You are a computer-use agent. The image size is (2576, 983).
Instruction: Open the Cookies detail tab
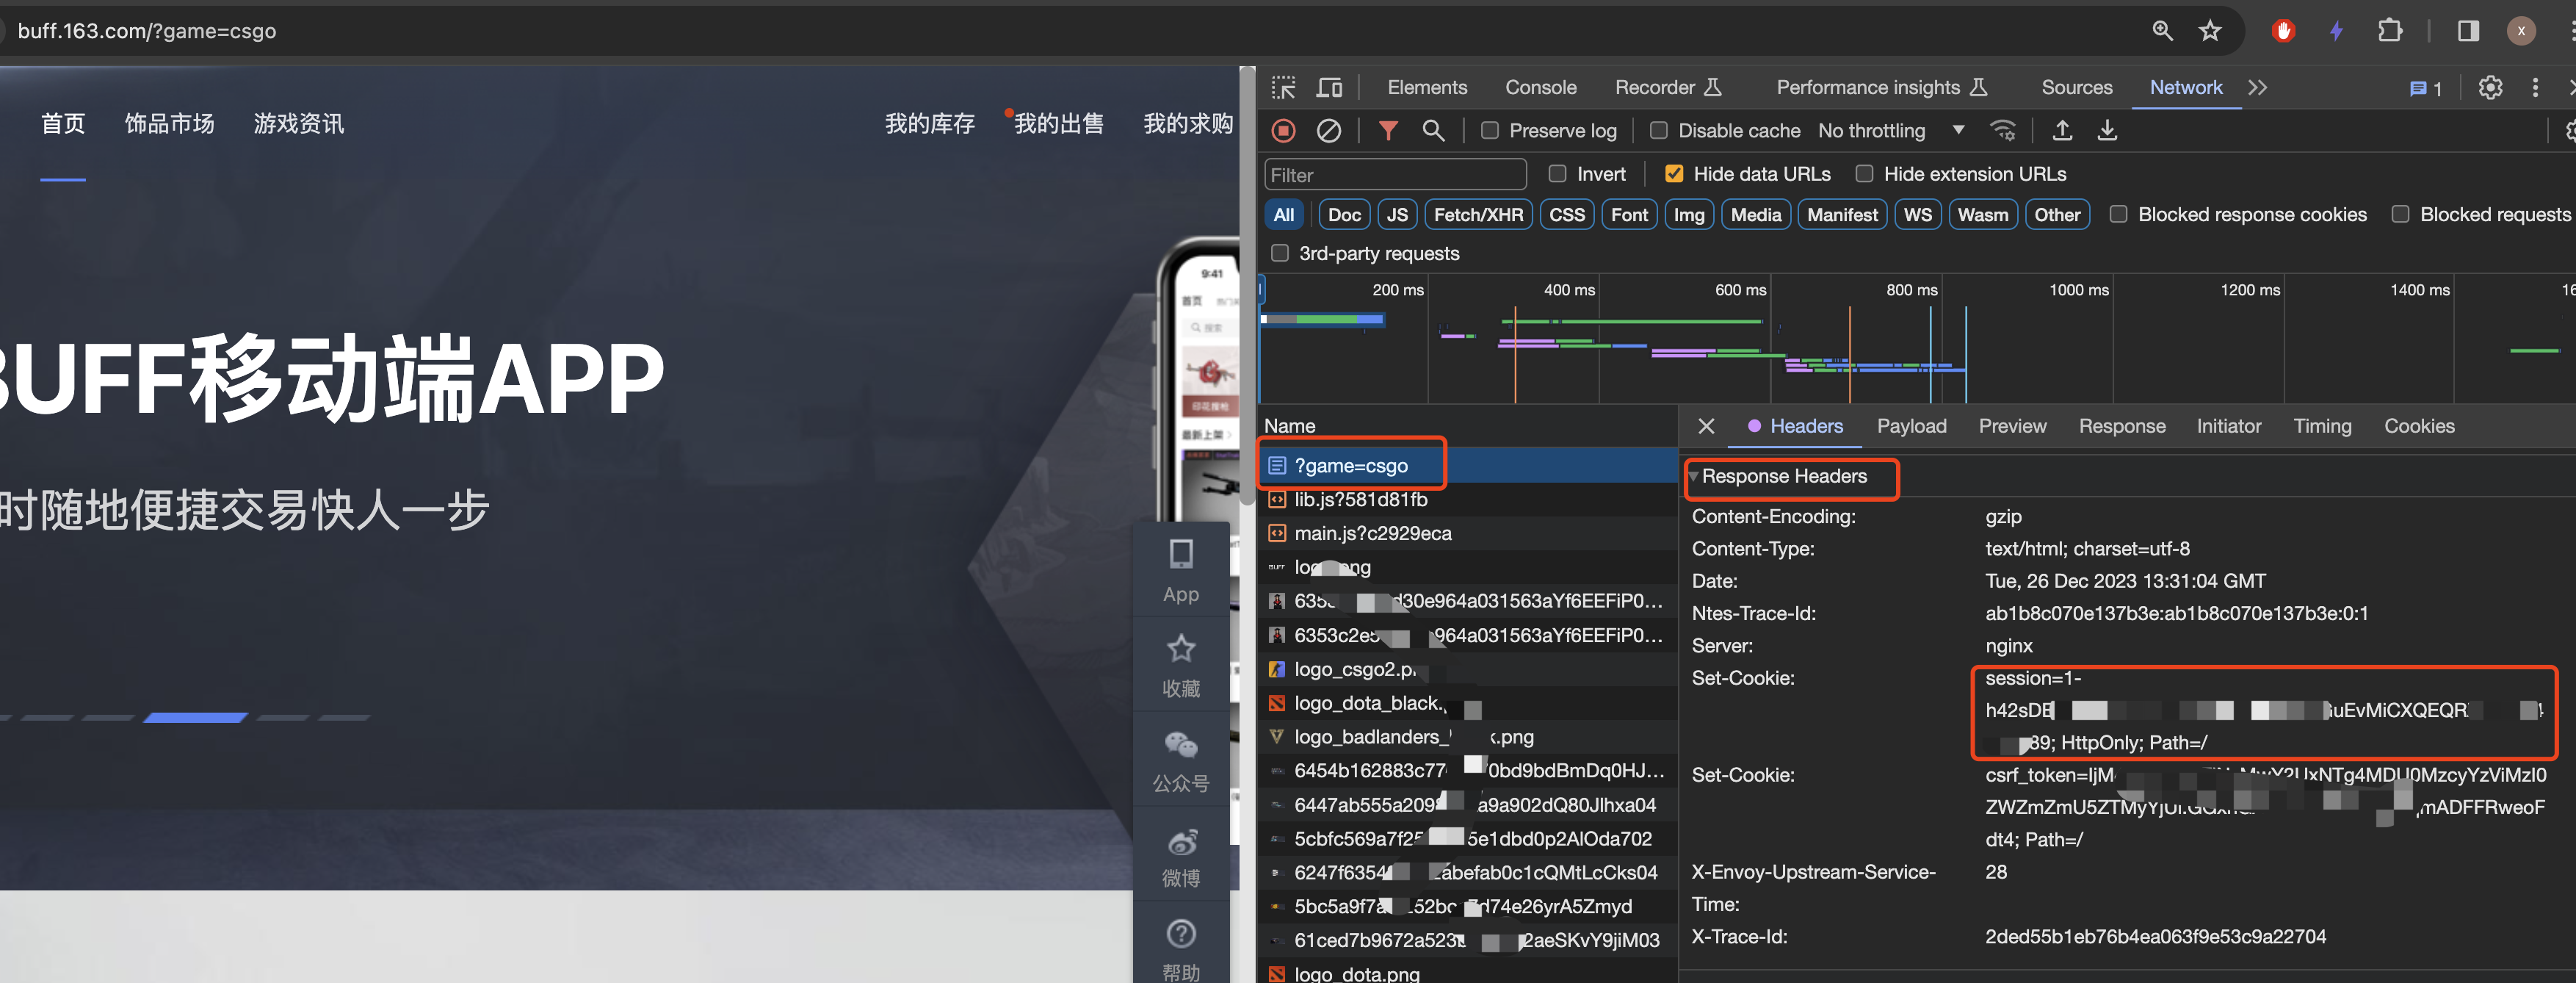[x=2419, y=426]
